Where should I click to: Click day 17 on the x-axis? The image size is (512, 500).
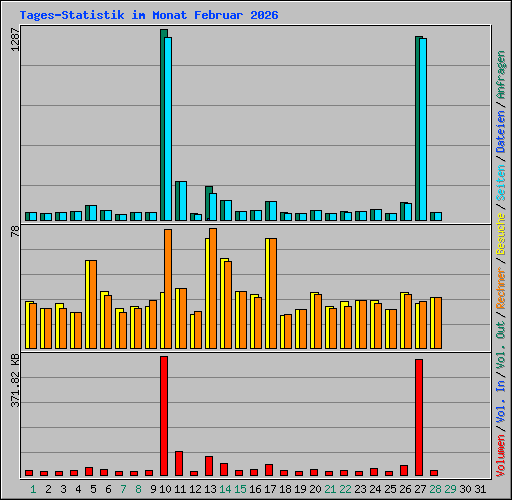[x=270, y=489]
